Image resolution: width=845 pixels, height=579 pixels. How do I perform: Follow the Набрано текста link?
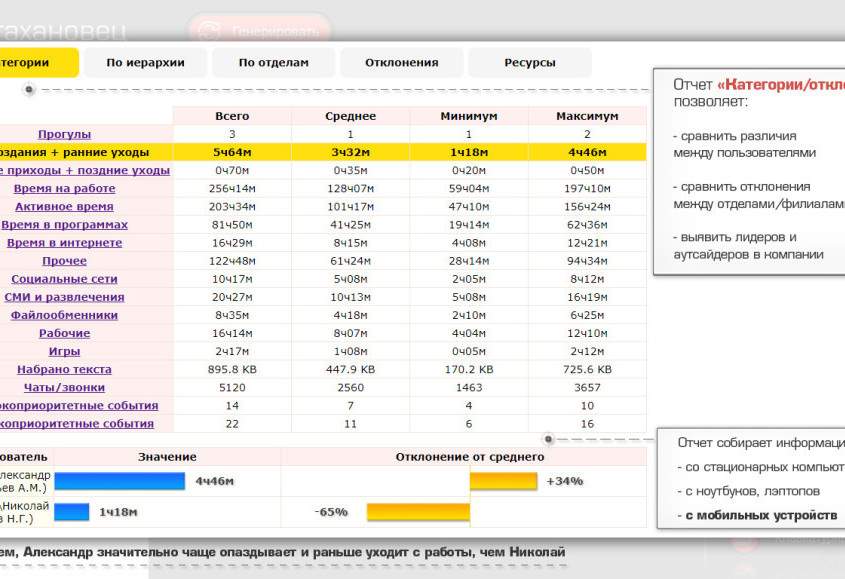coord(64,369)
